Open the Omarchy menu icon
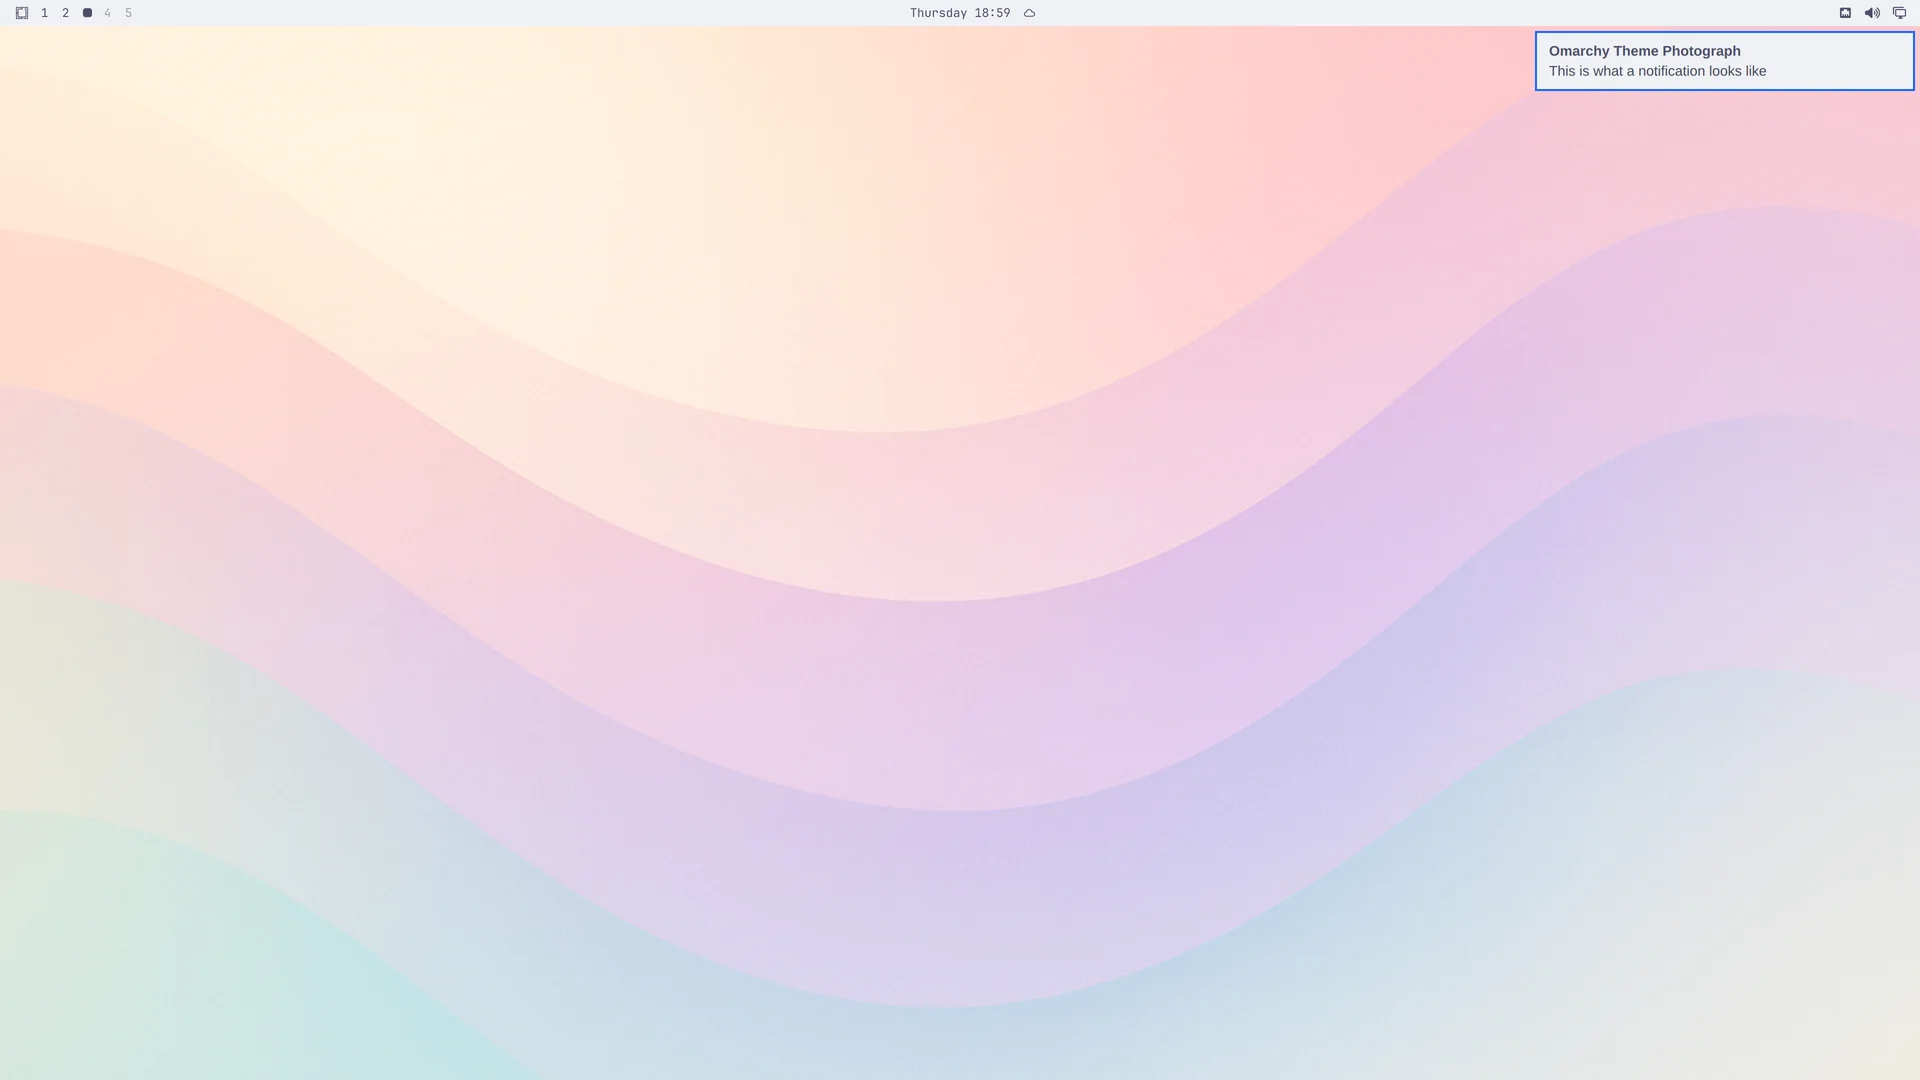The width and height of the screenshot is (1920, 1080). 22,13
